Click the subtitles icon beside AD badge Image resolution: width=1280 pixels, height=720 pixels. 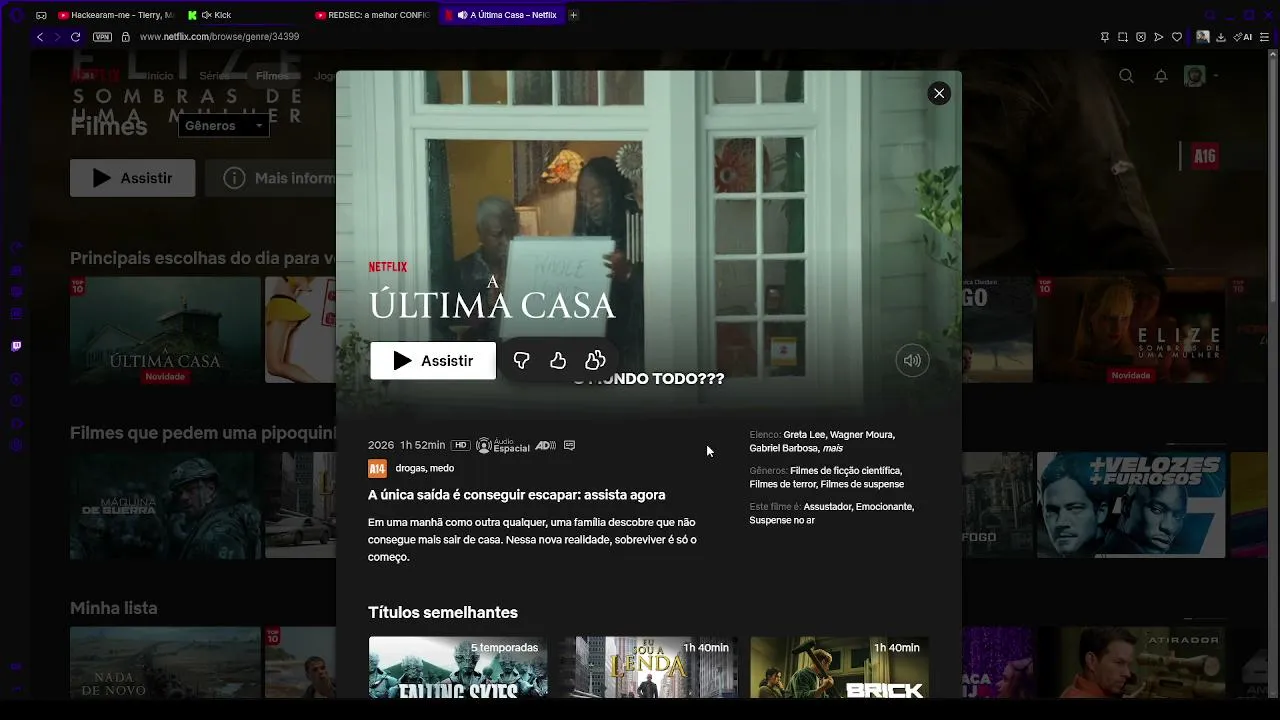[570, 445]
